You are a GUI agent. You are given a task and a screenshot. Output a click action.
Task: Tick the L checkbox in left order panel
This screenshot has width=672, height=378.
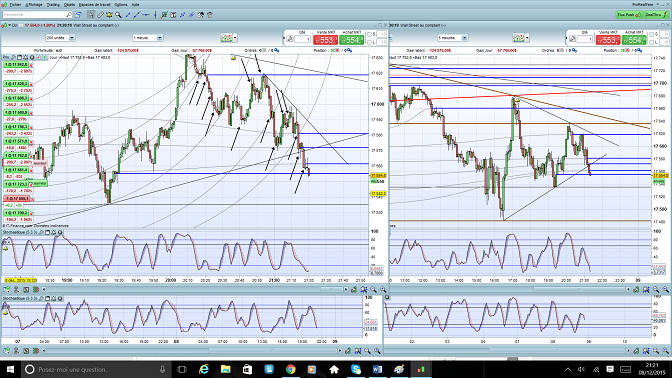(369, 42)
